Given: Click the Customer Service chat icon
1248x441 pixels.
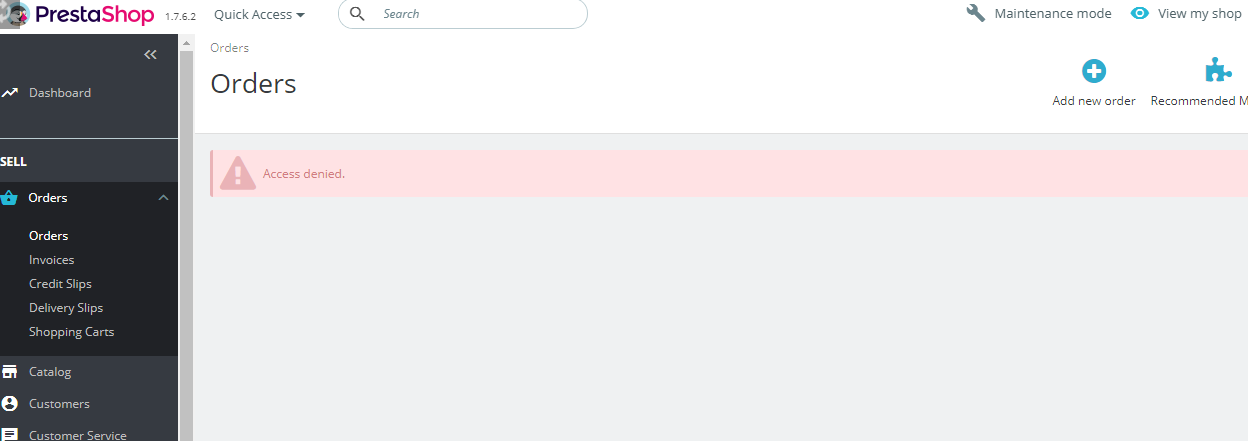Looking at the screenshot, I should click(10, 435).
